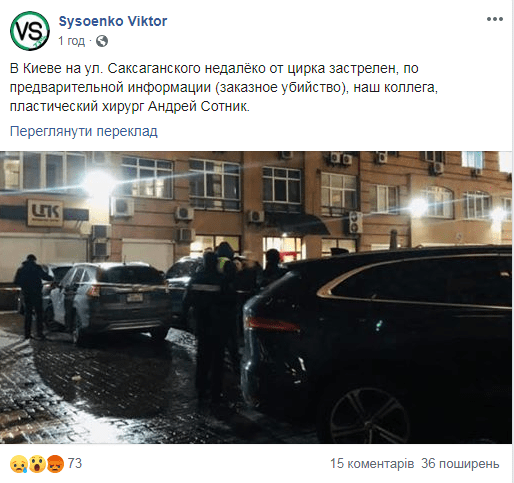The image size is (514, 483).
Task: Click the bright street lamp in photo
Action: click(x=99, y=185)
